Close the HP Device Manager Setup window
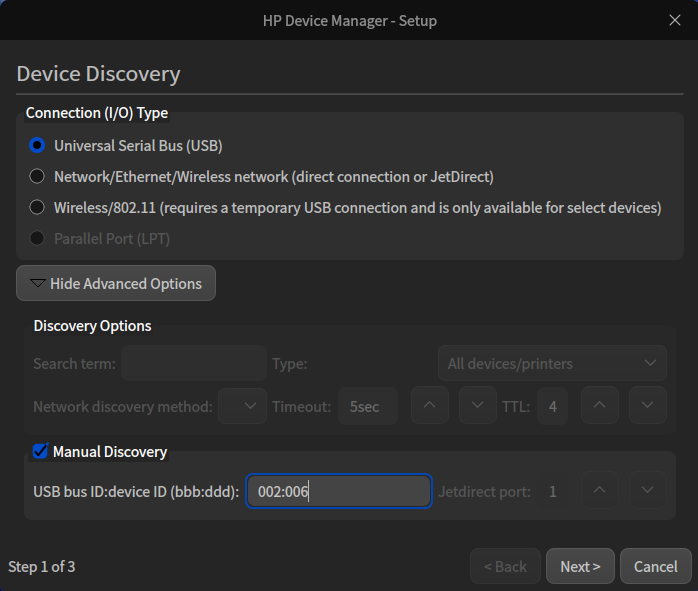 click(675, 20)
